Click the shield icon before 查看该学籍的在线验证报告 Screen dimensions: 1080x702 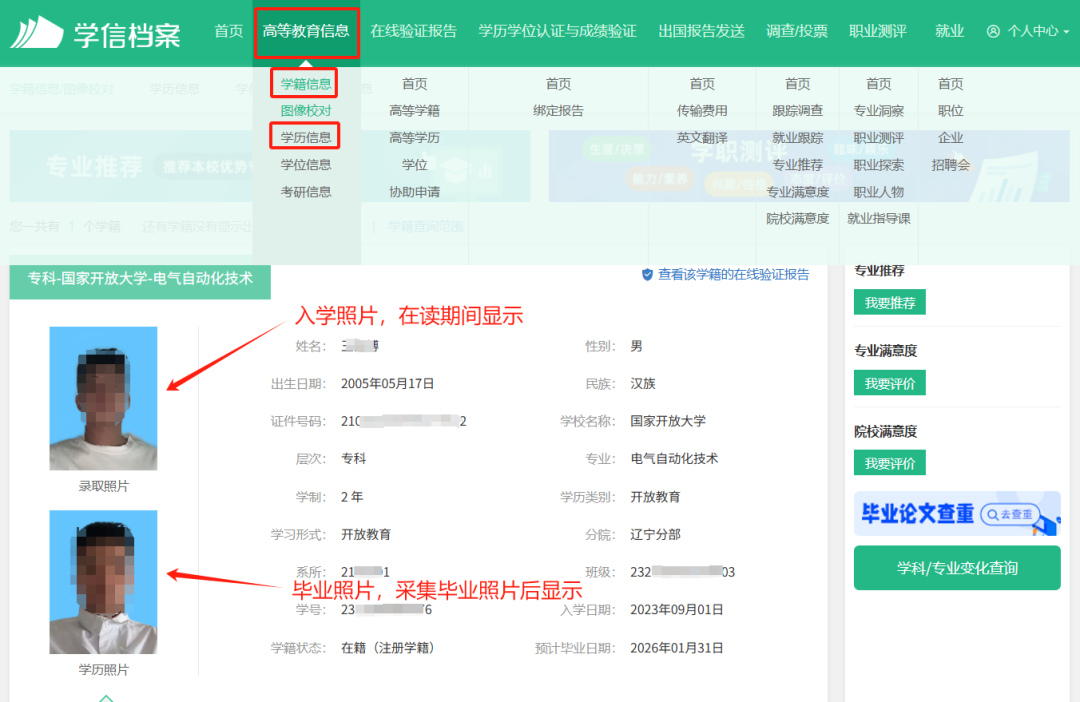(x=647, y=275)
